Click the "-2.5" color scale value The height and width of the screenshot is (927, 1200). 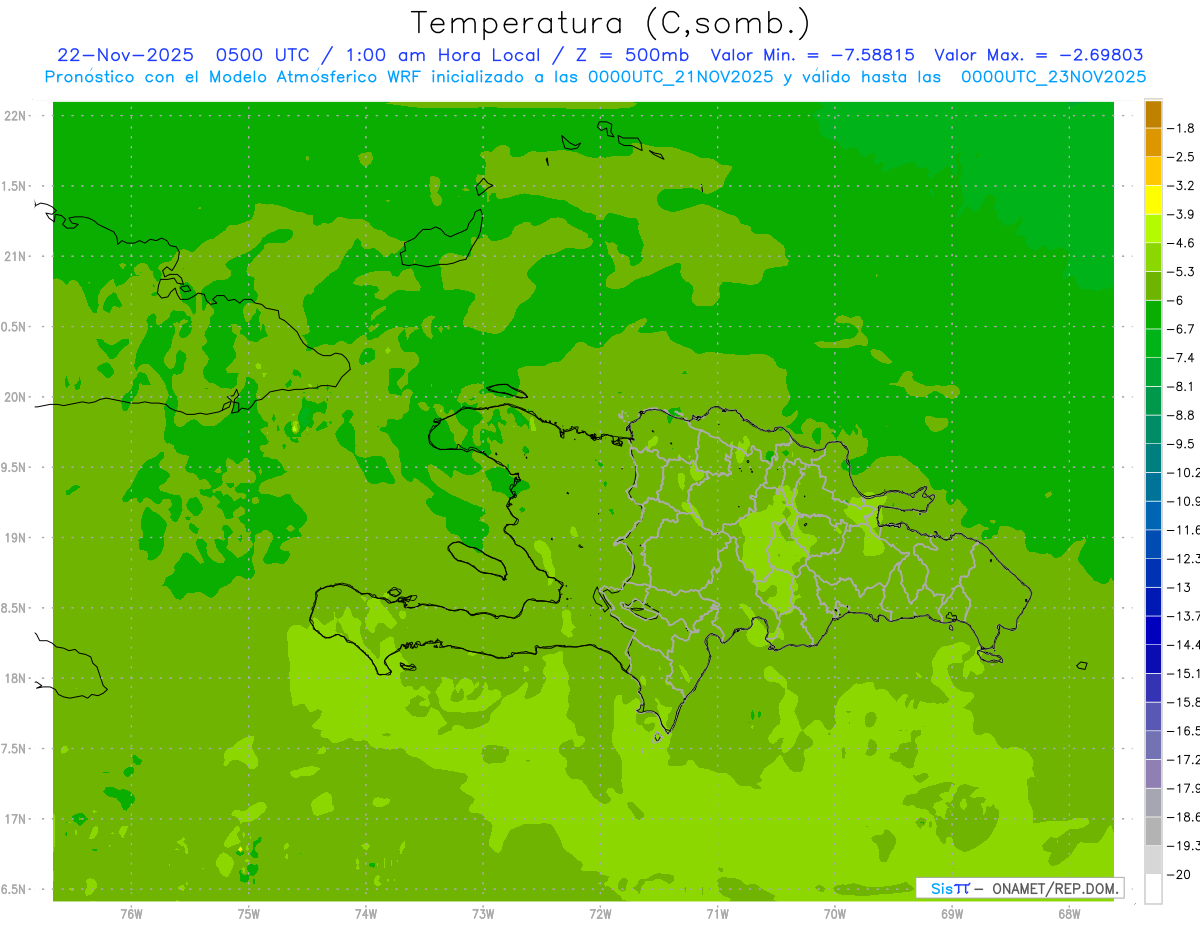click(1183, 157)
